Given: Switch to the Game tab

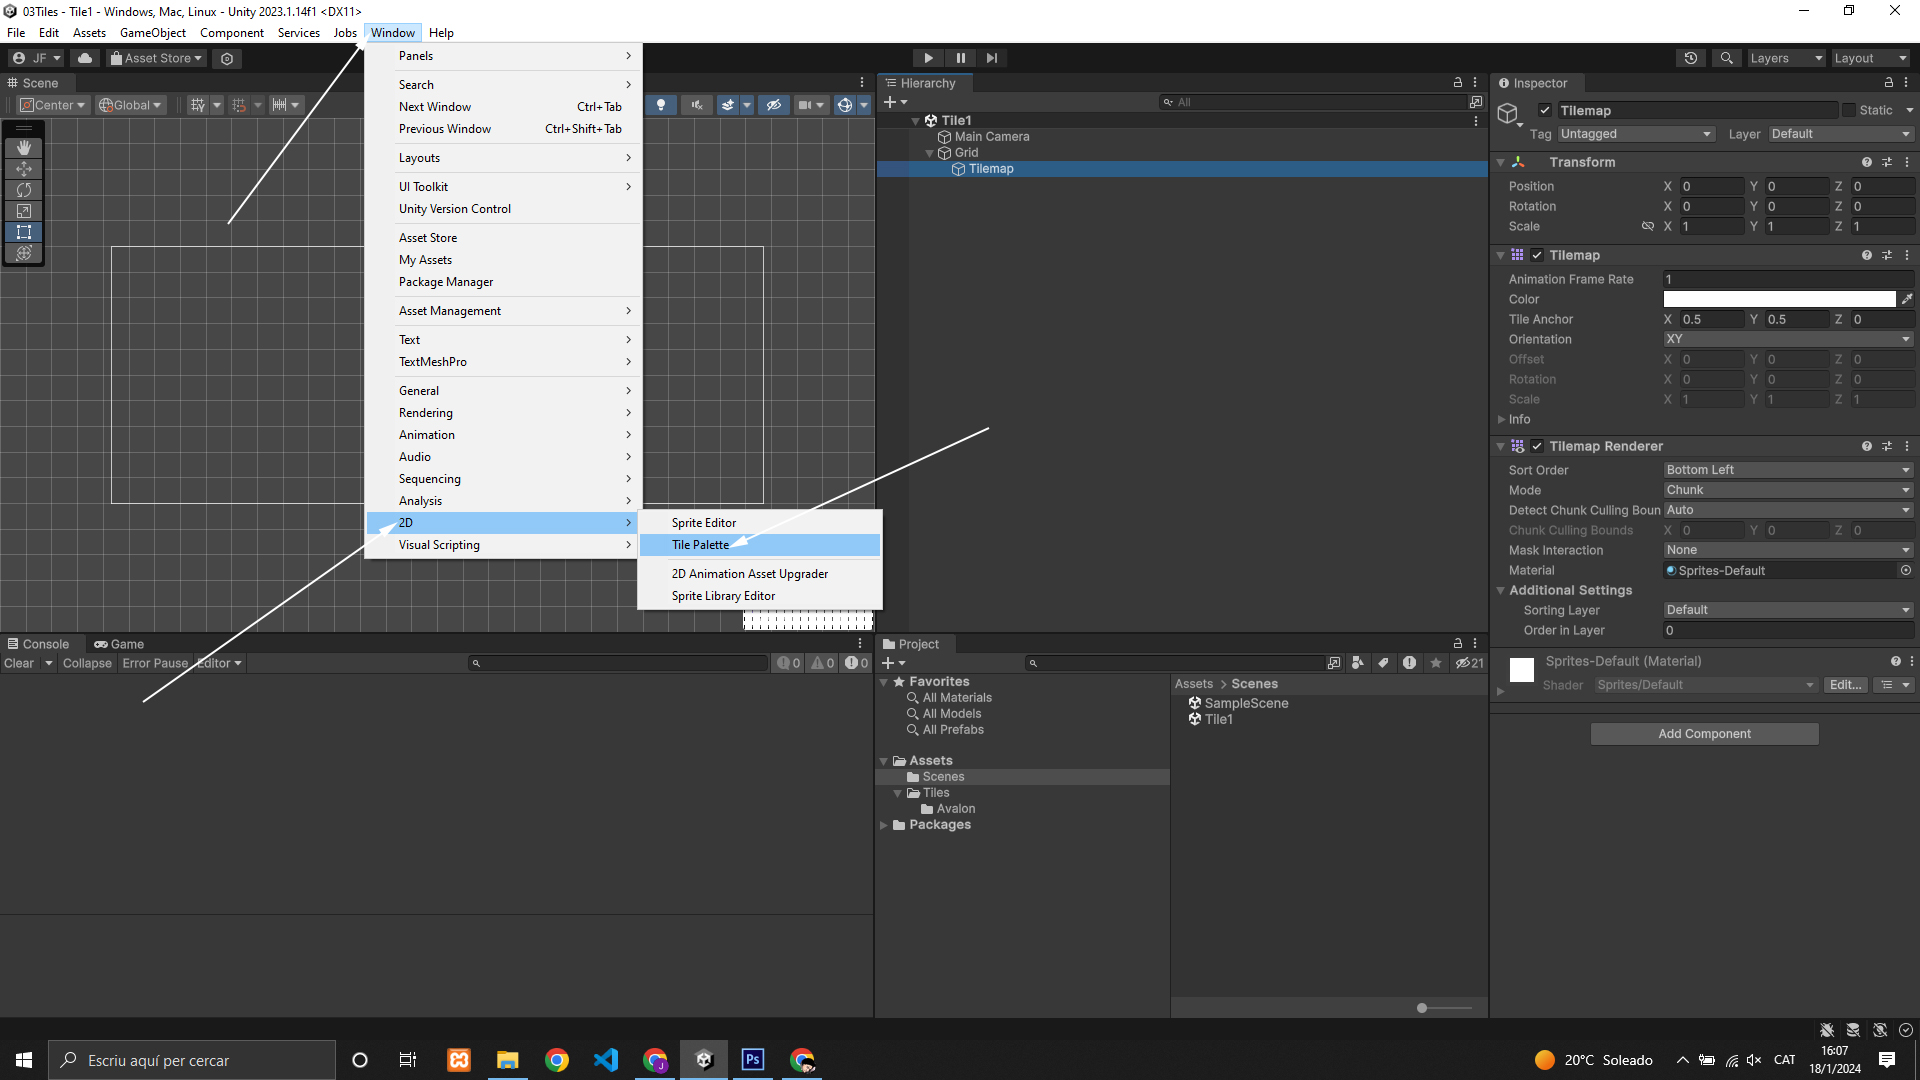Looking at the screenshot, I should point(119,644).
